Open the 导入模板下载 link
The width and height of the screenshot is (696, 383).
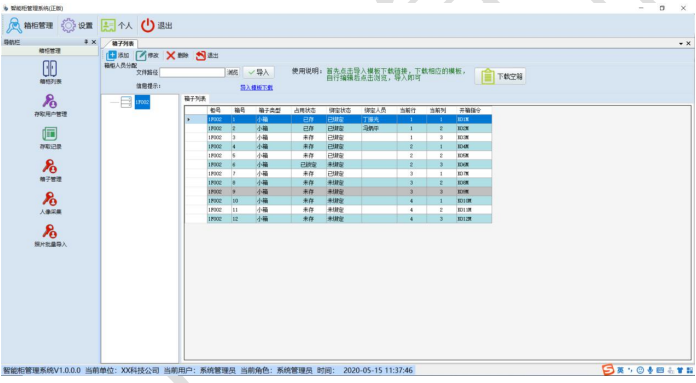click(257, 88)
